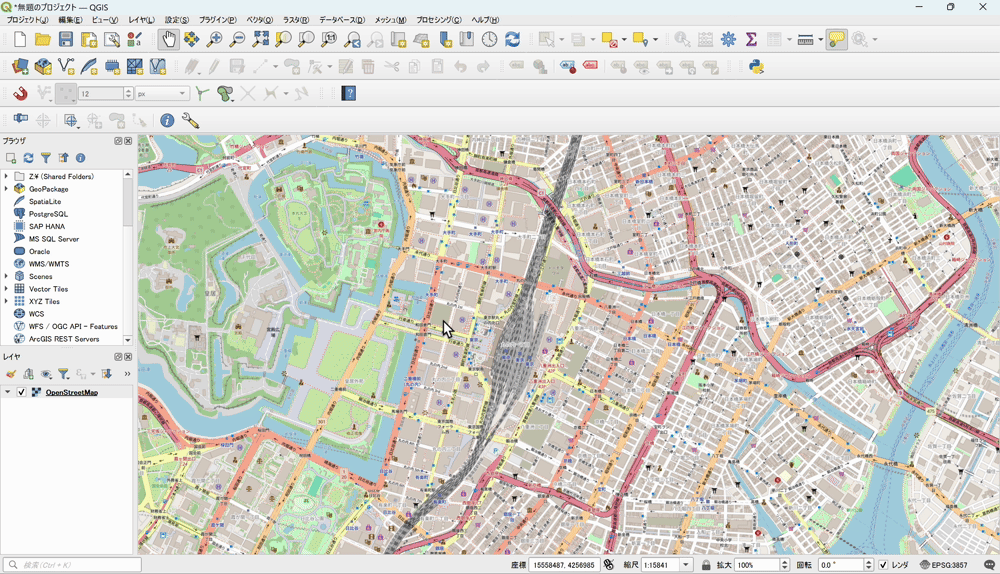Click the Zoom Full extent icon
1000x574 pixels.
pyautogui.click(x=260, y=40)
